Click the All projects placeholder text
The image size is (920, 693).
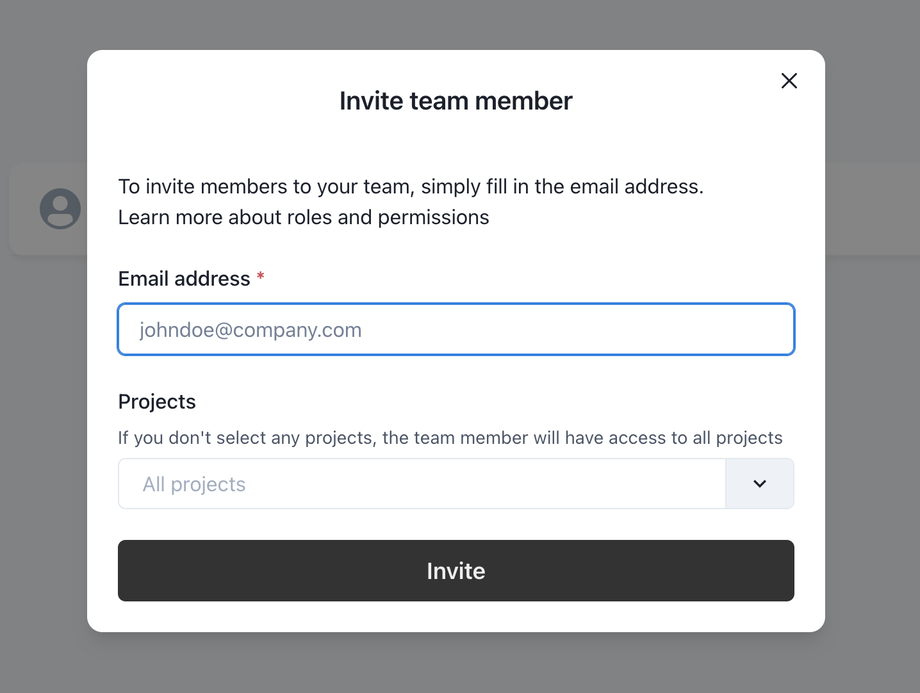coord(194,484)
